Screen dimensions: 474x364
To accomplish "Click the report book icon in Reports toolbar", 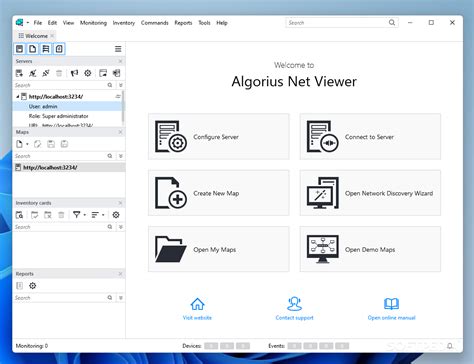I will [19, 286].
